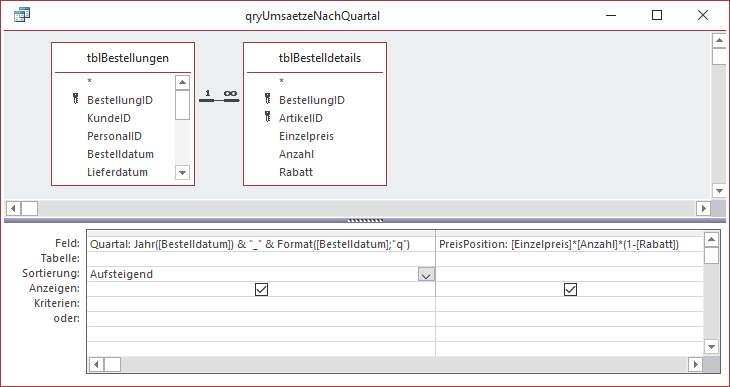Viewport: 730px width, 387px height.
Task: Select the KundeID field in tblBestellungen
Action: pos(109,118)
